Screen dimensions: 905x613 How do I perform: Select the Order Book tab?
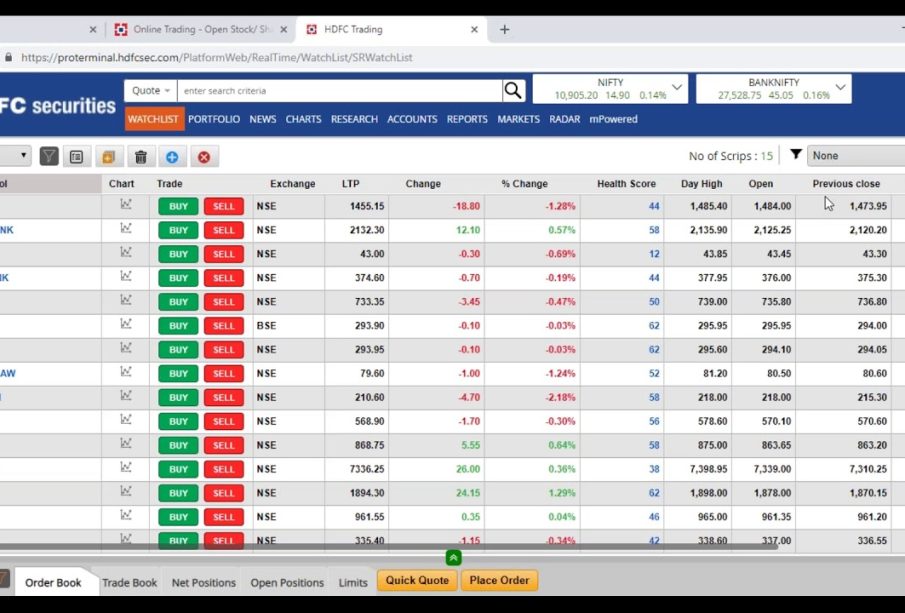click(x=53, y=582)
